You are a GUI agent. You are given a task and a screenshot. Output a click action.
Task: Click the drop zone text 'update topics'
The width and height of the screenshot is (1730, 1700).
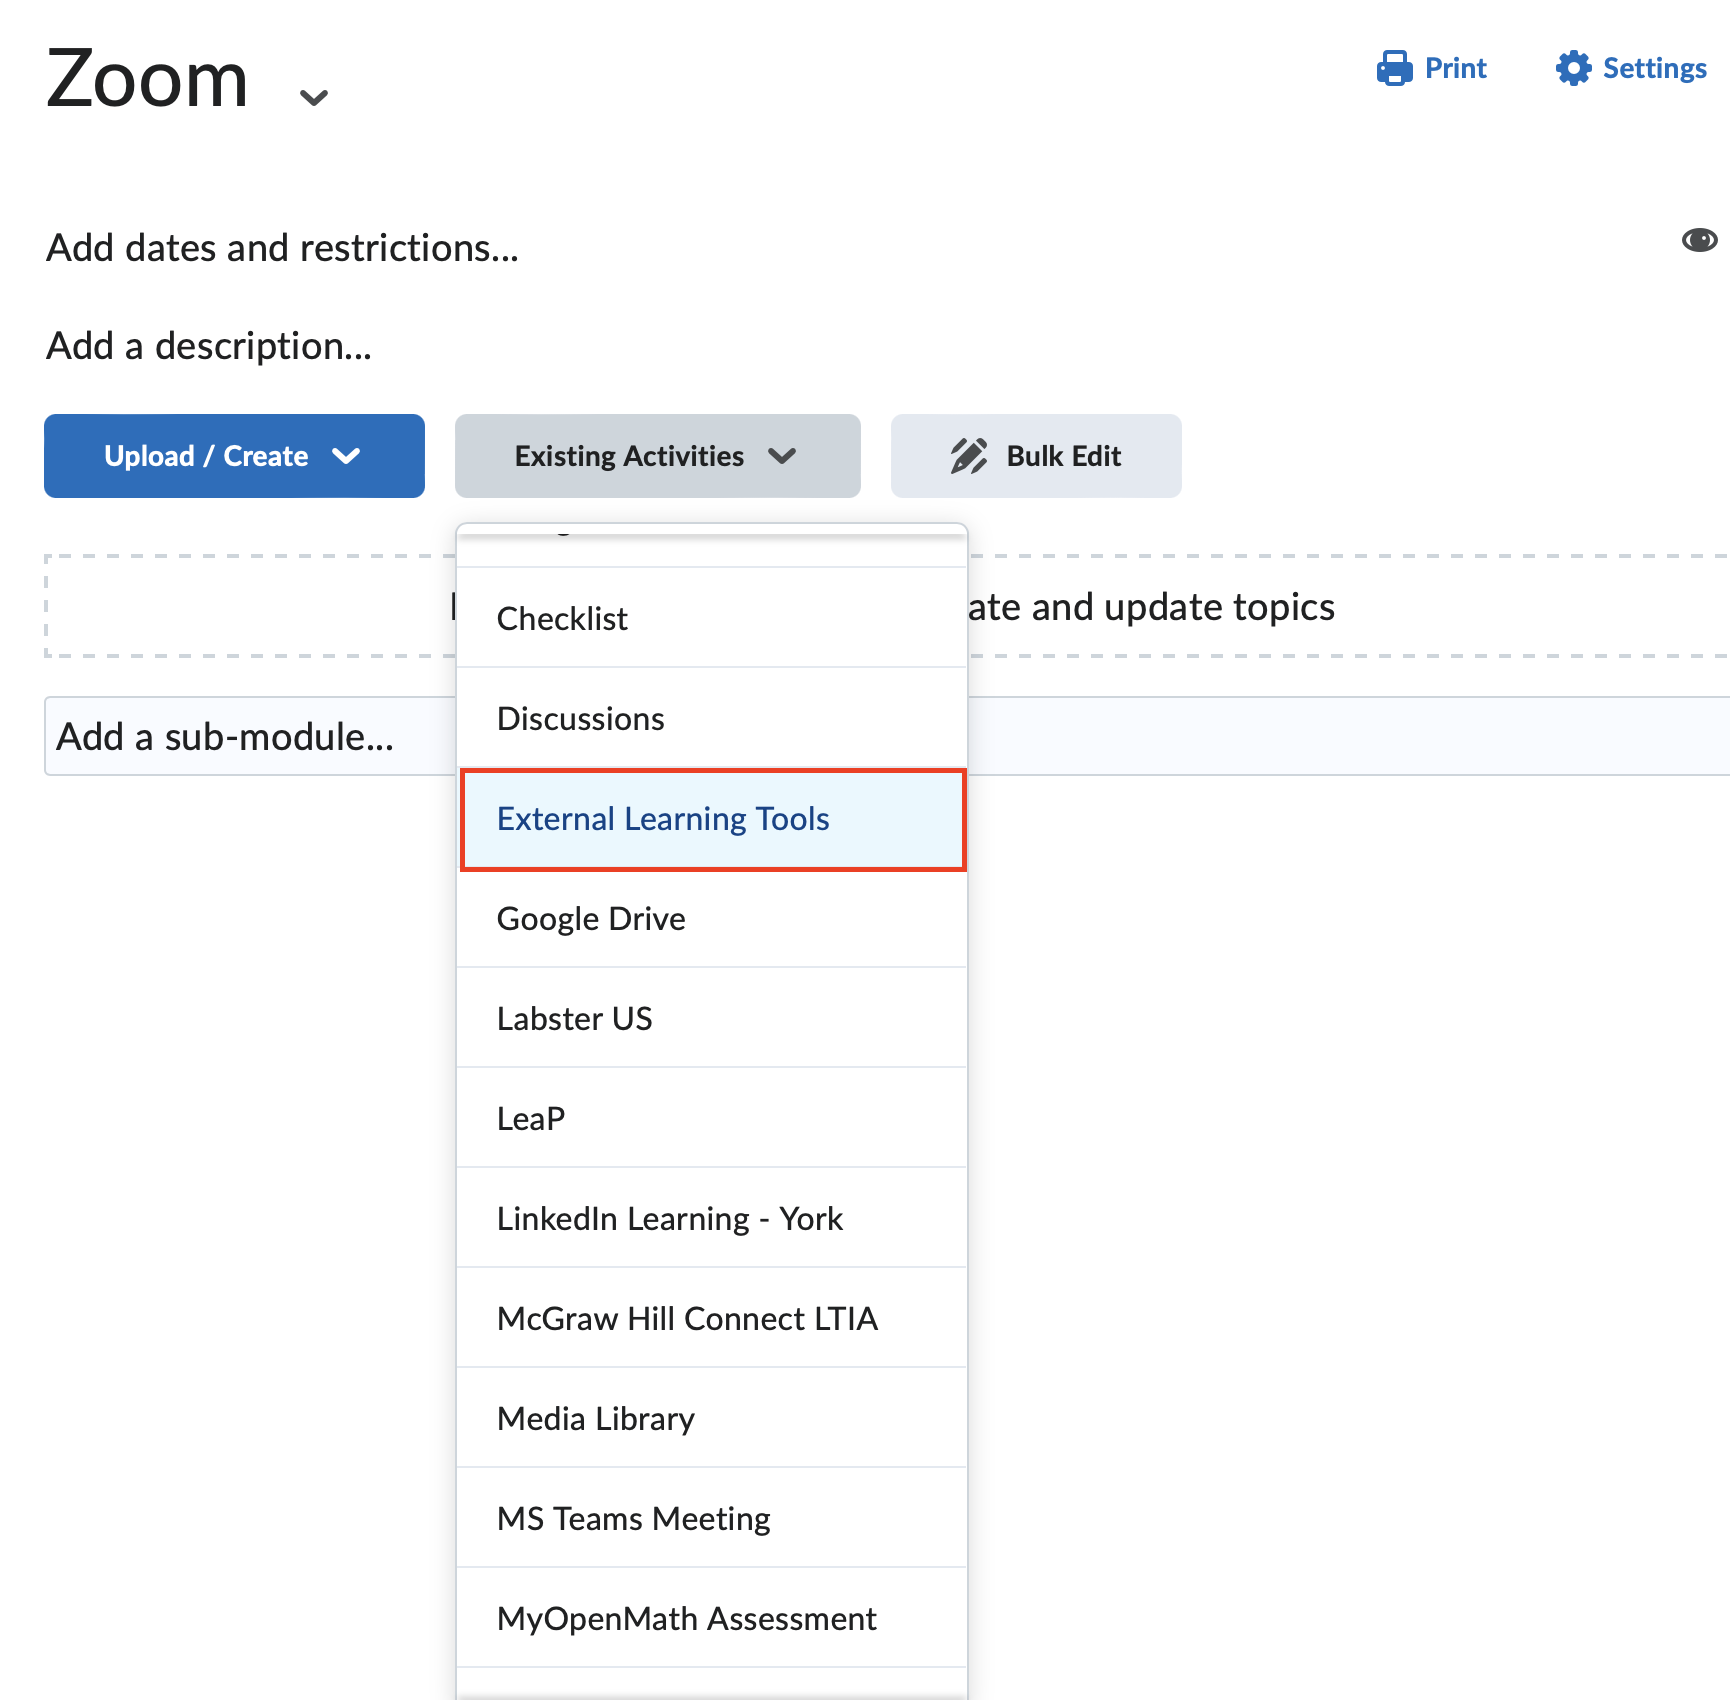click(1219, 607)
